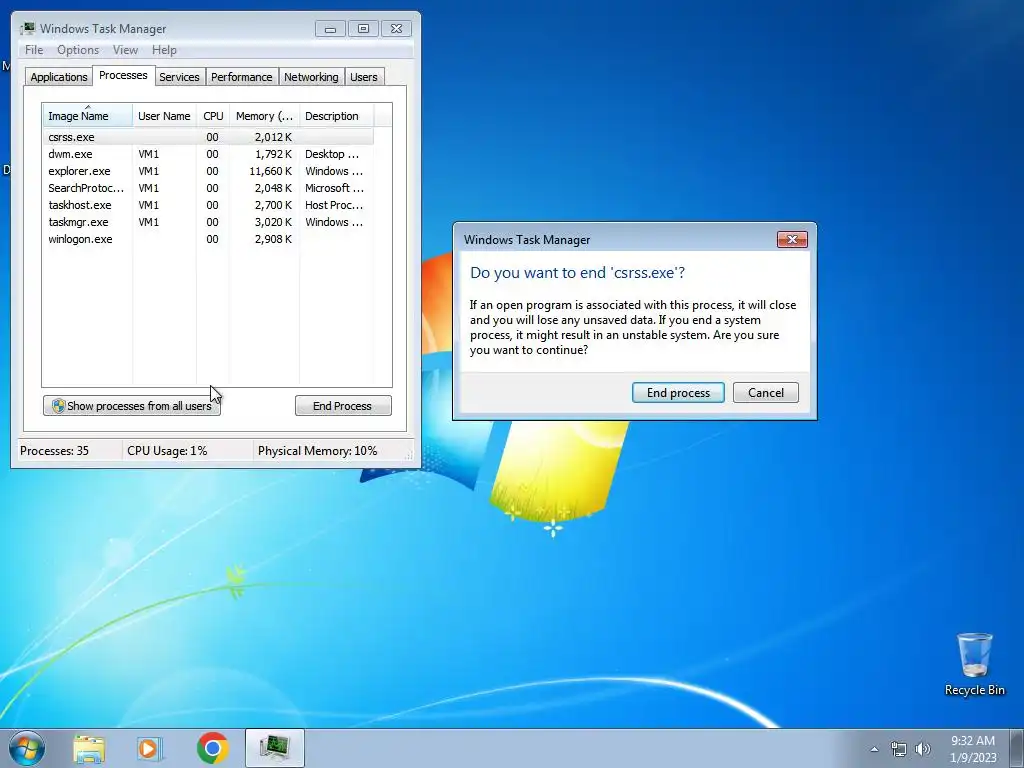Close the confirmation dialog with X
The height and width of the screenshot is (768, 1024).
click(x=792, y=240)
